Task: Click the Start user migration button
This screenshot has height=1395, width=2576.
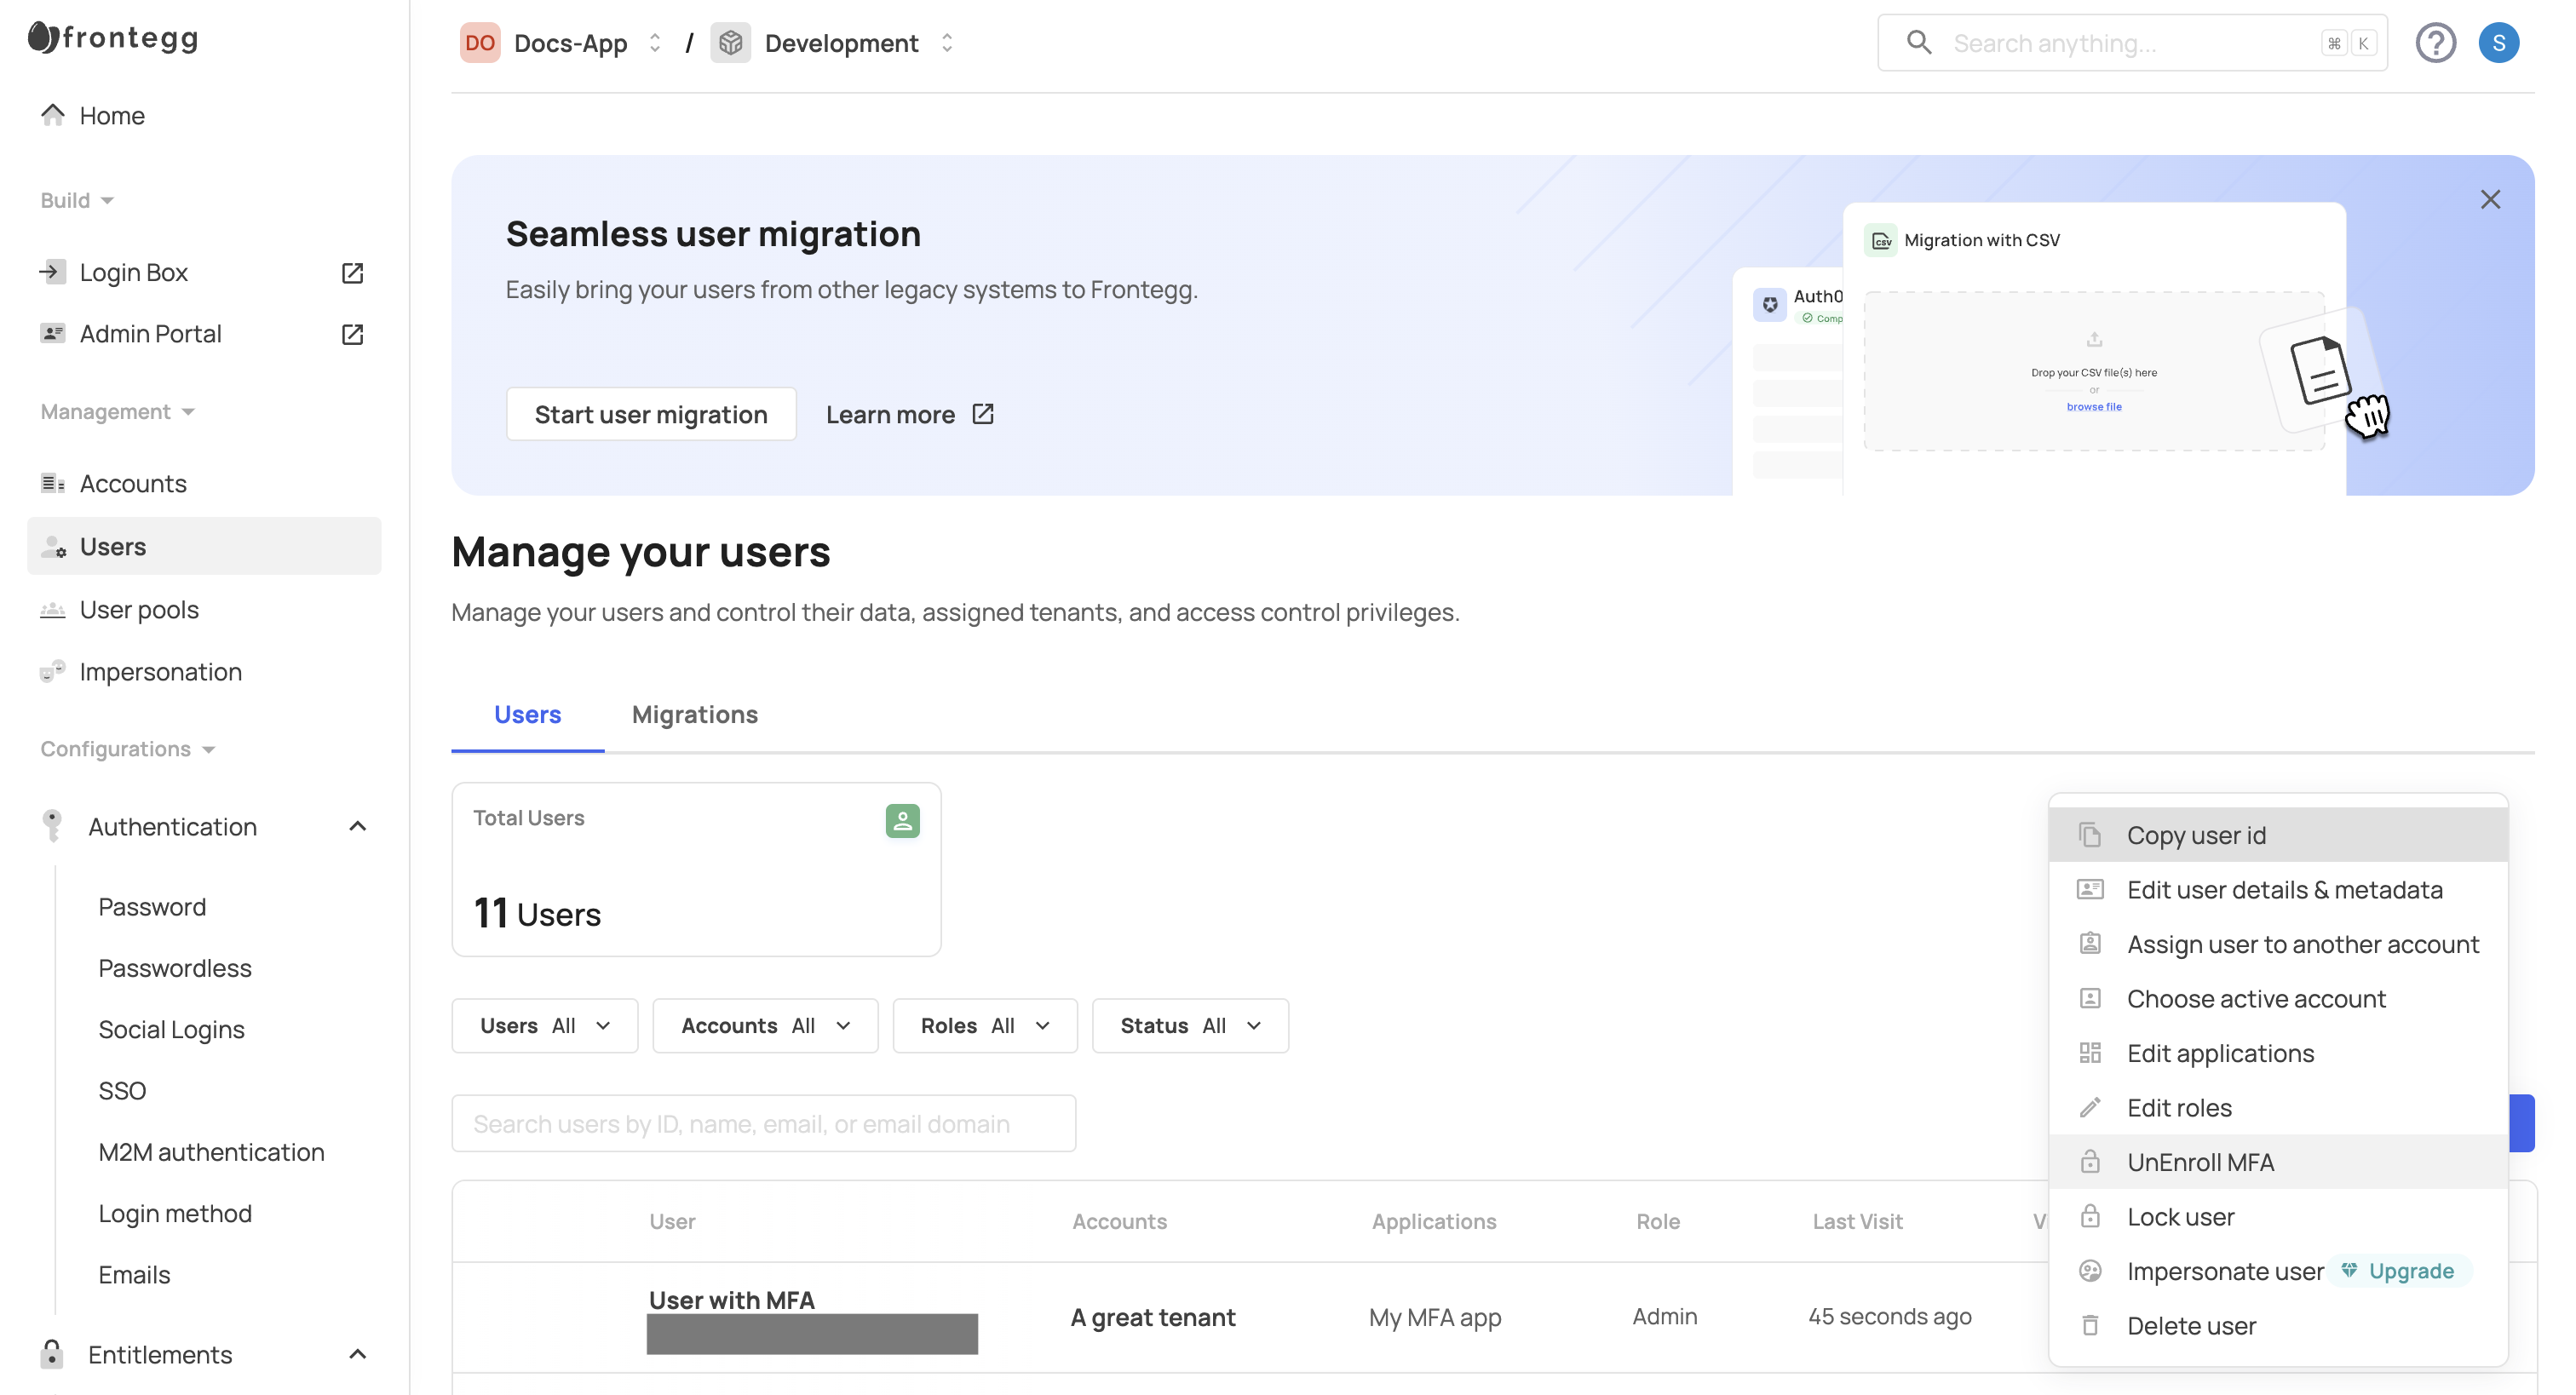Action: coord(650,414)
